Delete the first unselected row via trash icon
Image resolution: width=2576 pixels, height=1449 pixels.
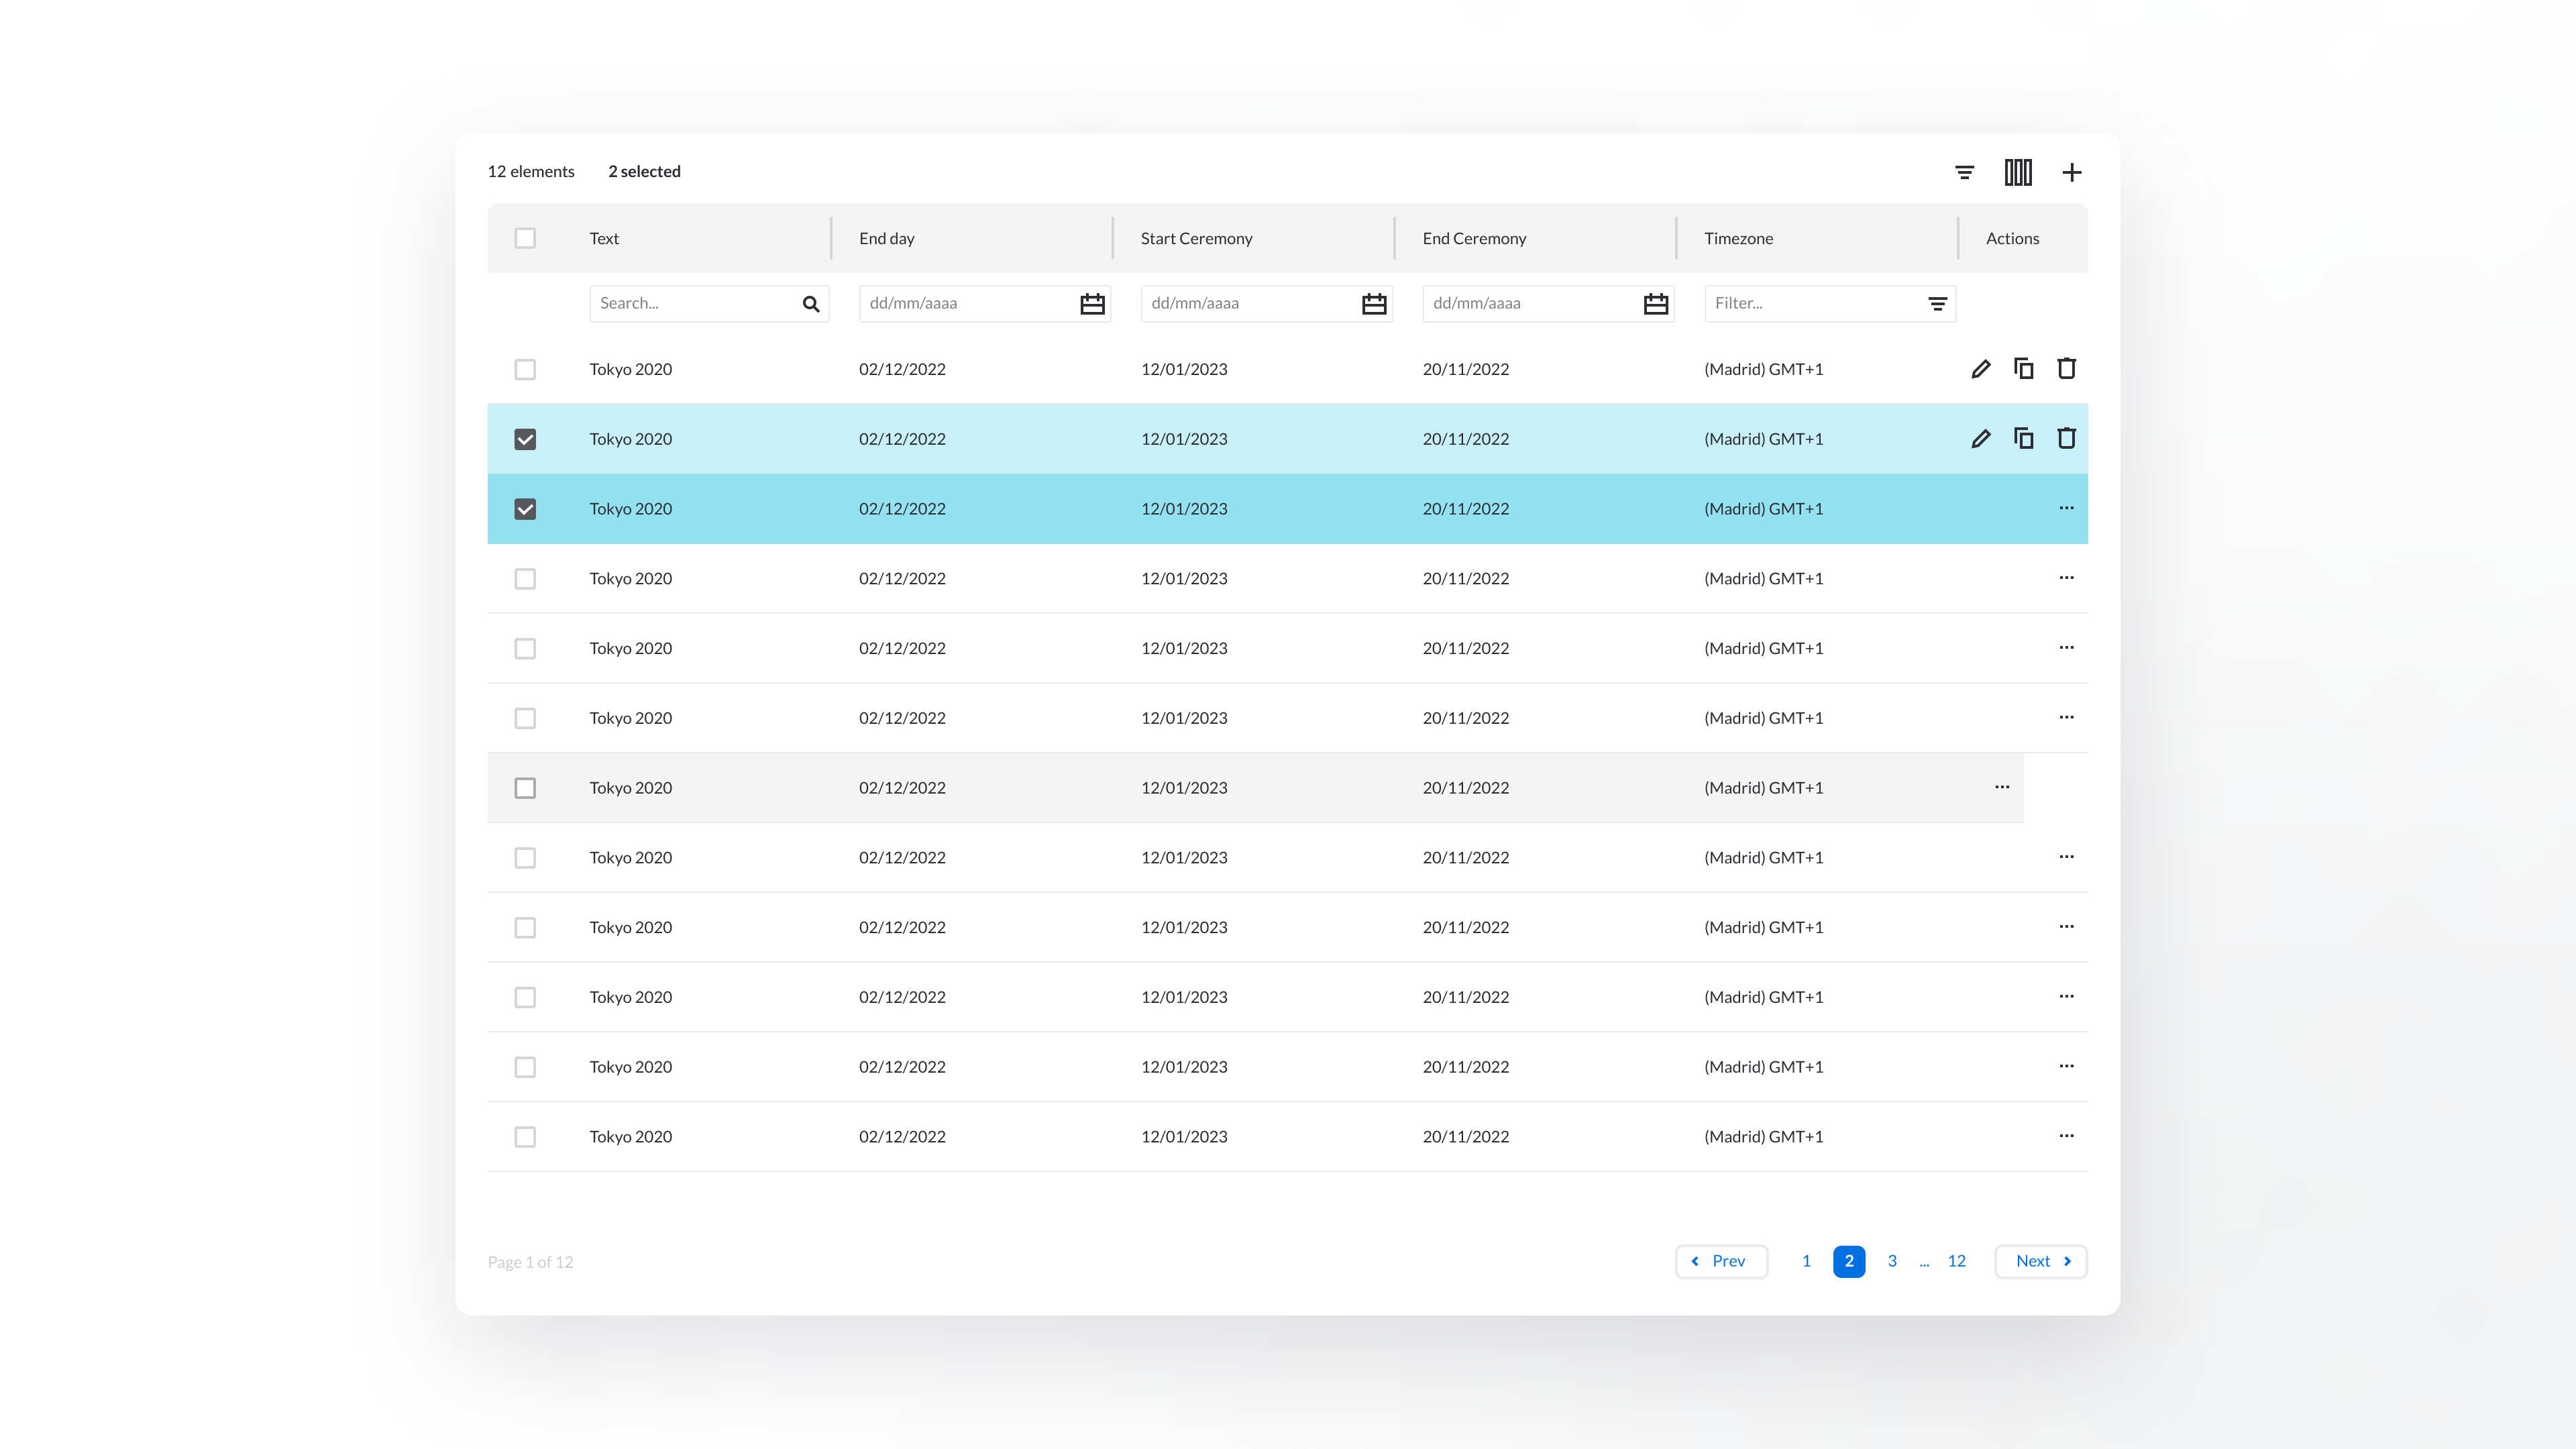pyautogui.click(x=2066, y=369)
